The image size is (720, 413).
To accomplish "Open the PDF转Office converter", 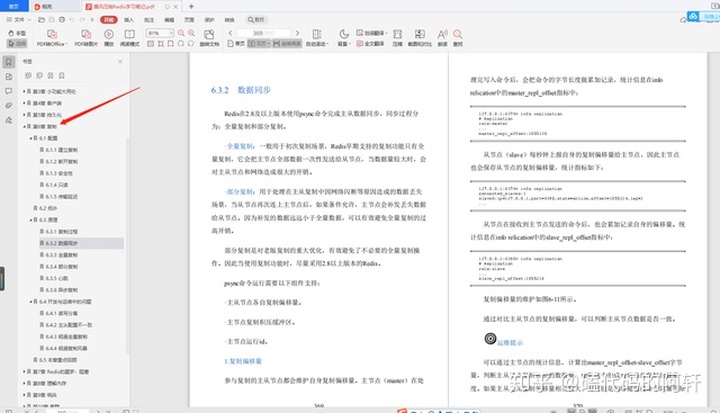I will (52, 38).
